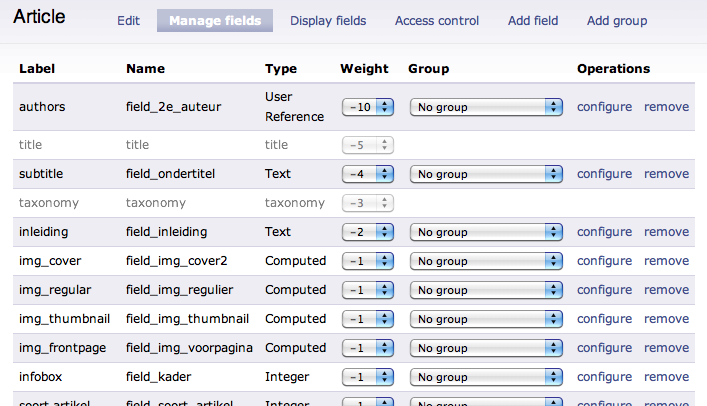
Task: Configure the img_regular field
Action: 604,290
